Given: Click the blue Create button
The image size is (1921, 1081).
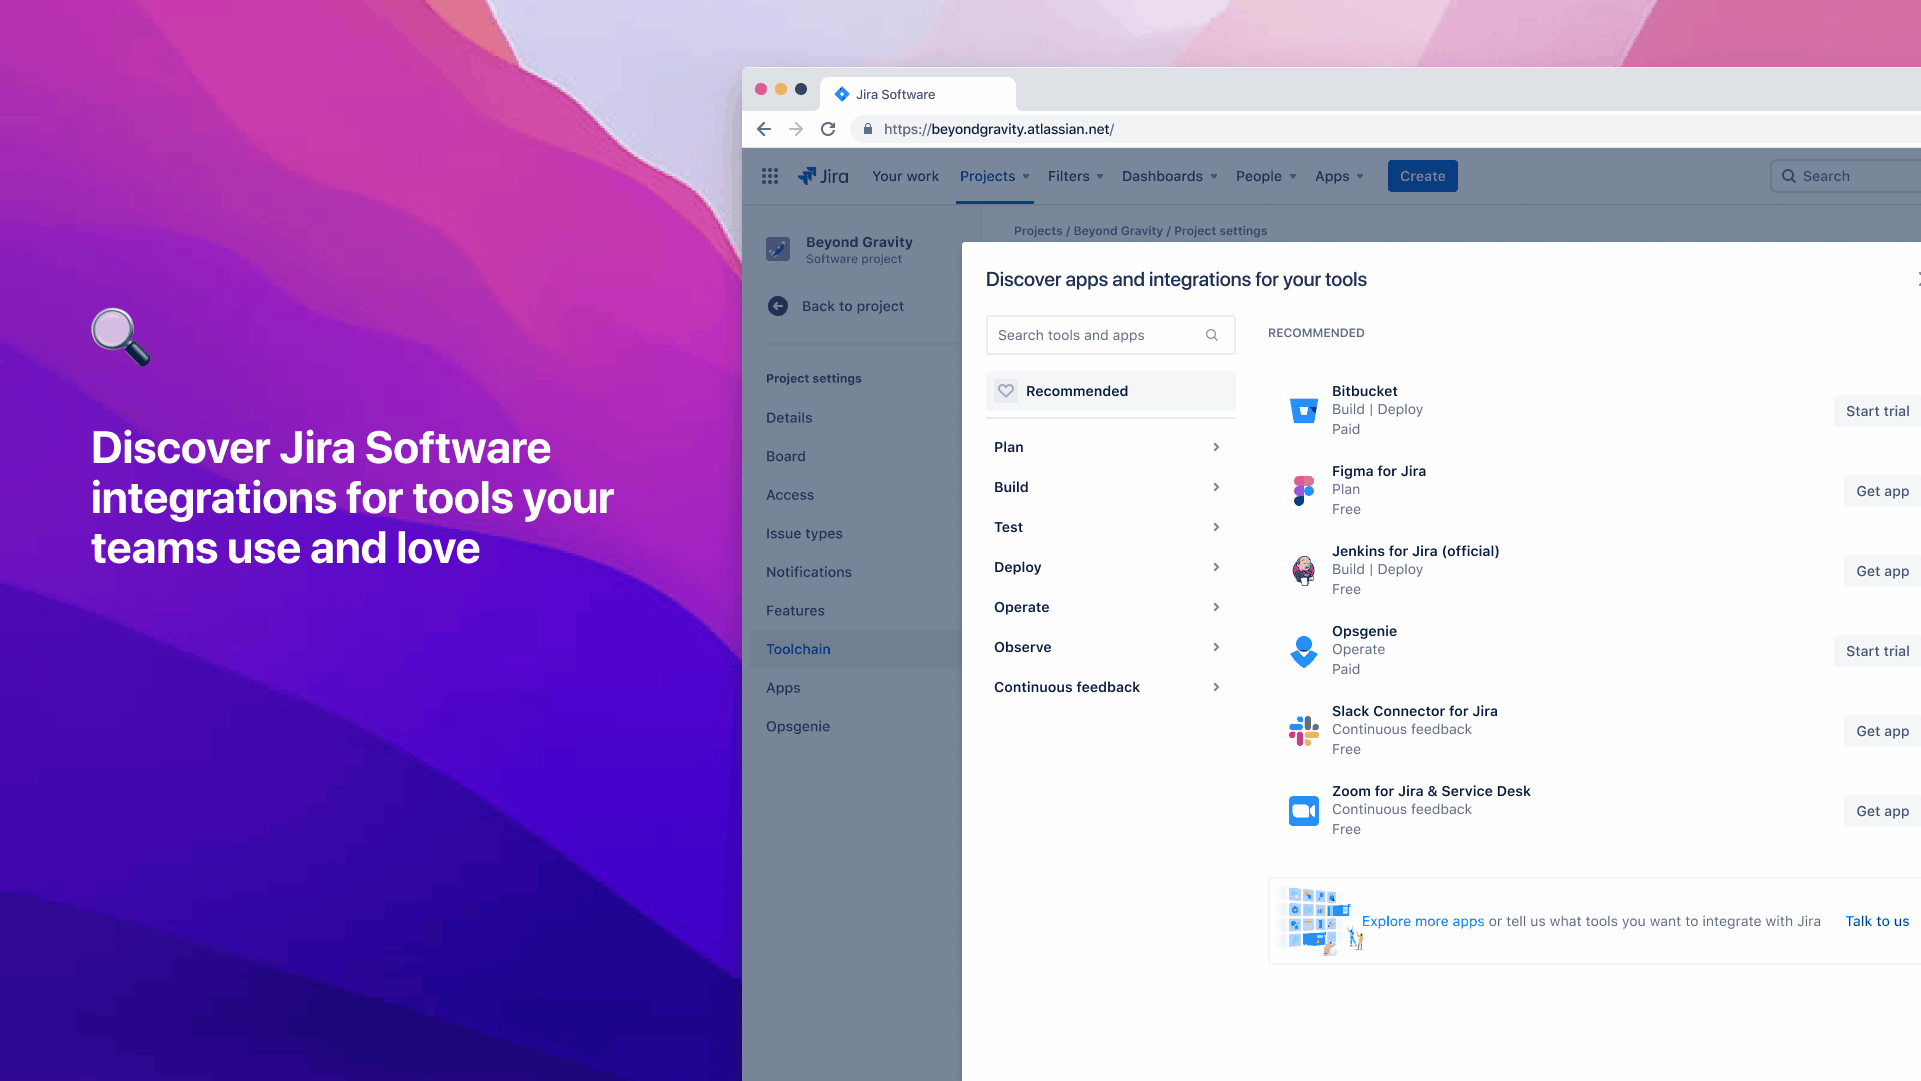Looking at the screenshot, I should (1422, 176).
